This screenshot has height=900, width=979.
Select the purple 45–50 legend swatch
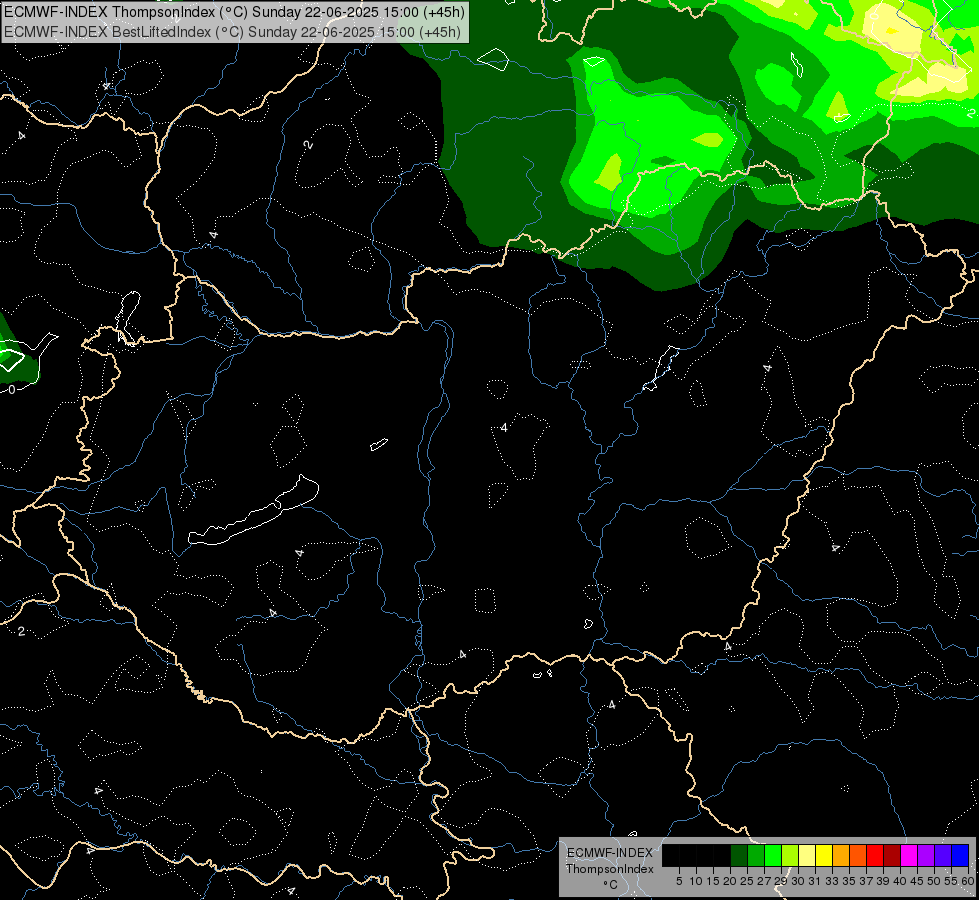(926, 856)
